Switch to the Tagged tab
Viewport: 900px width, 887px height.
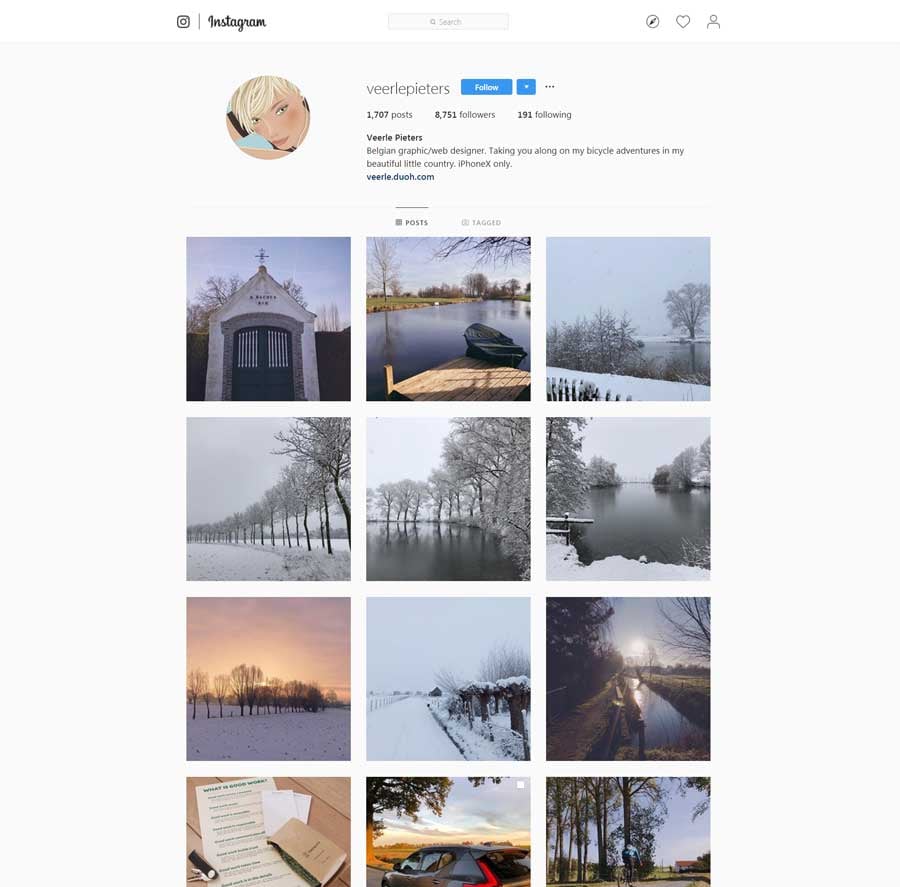[482, 222]
